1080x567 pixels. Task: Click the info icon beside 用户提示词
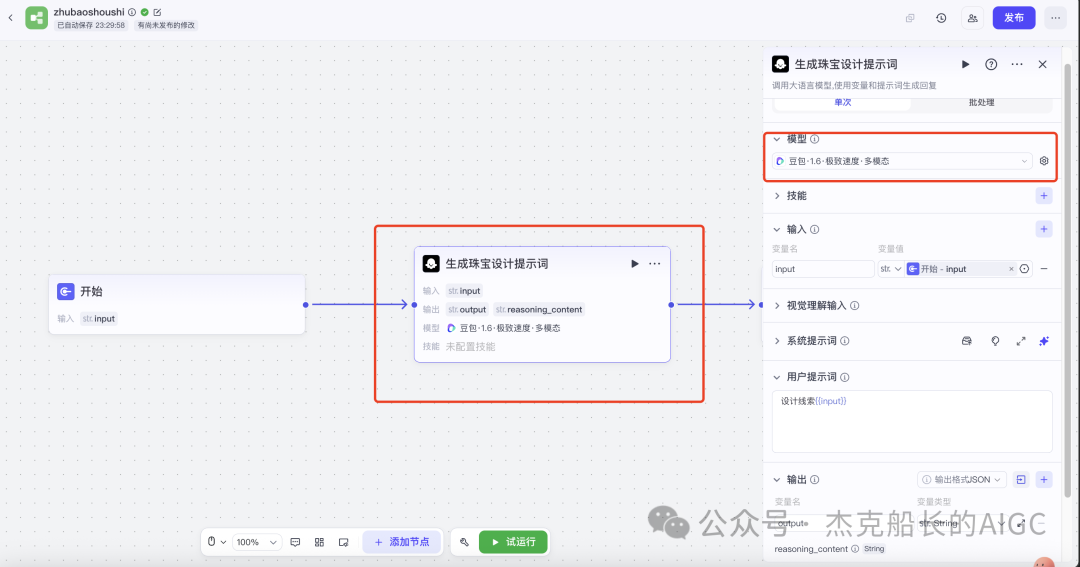pos(844,378)
